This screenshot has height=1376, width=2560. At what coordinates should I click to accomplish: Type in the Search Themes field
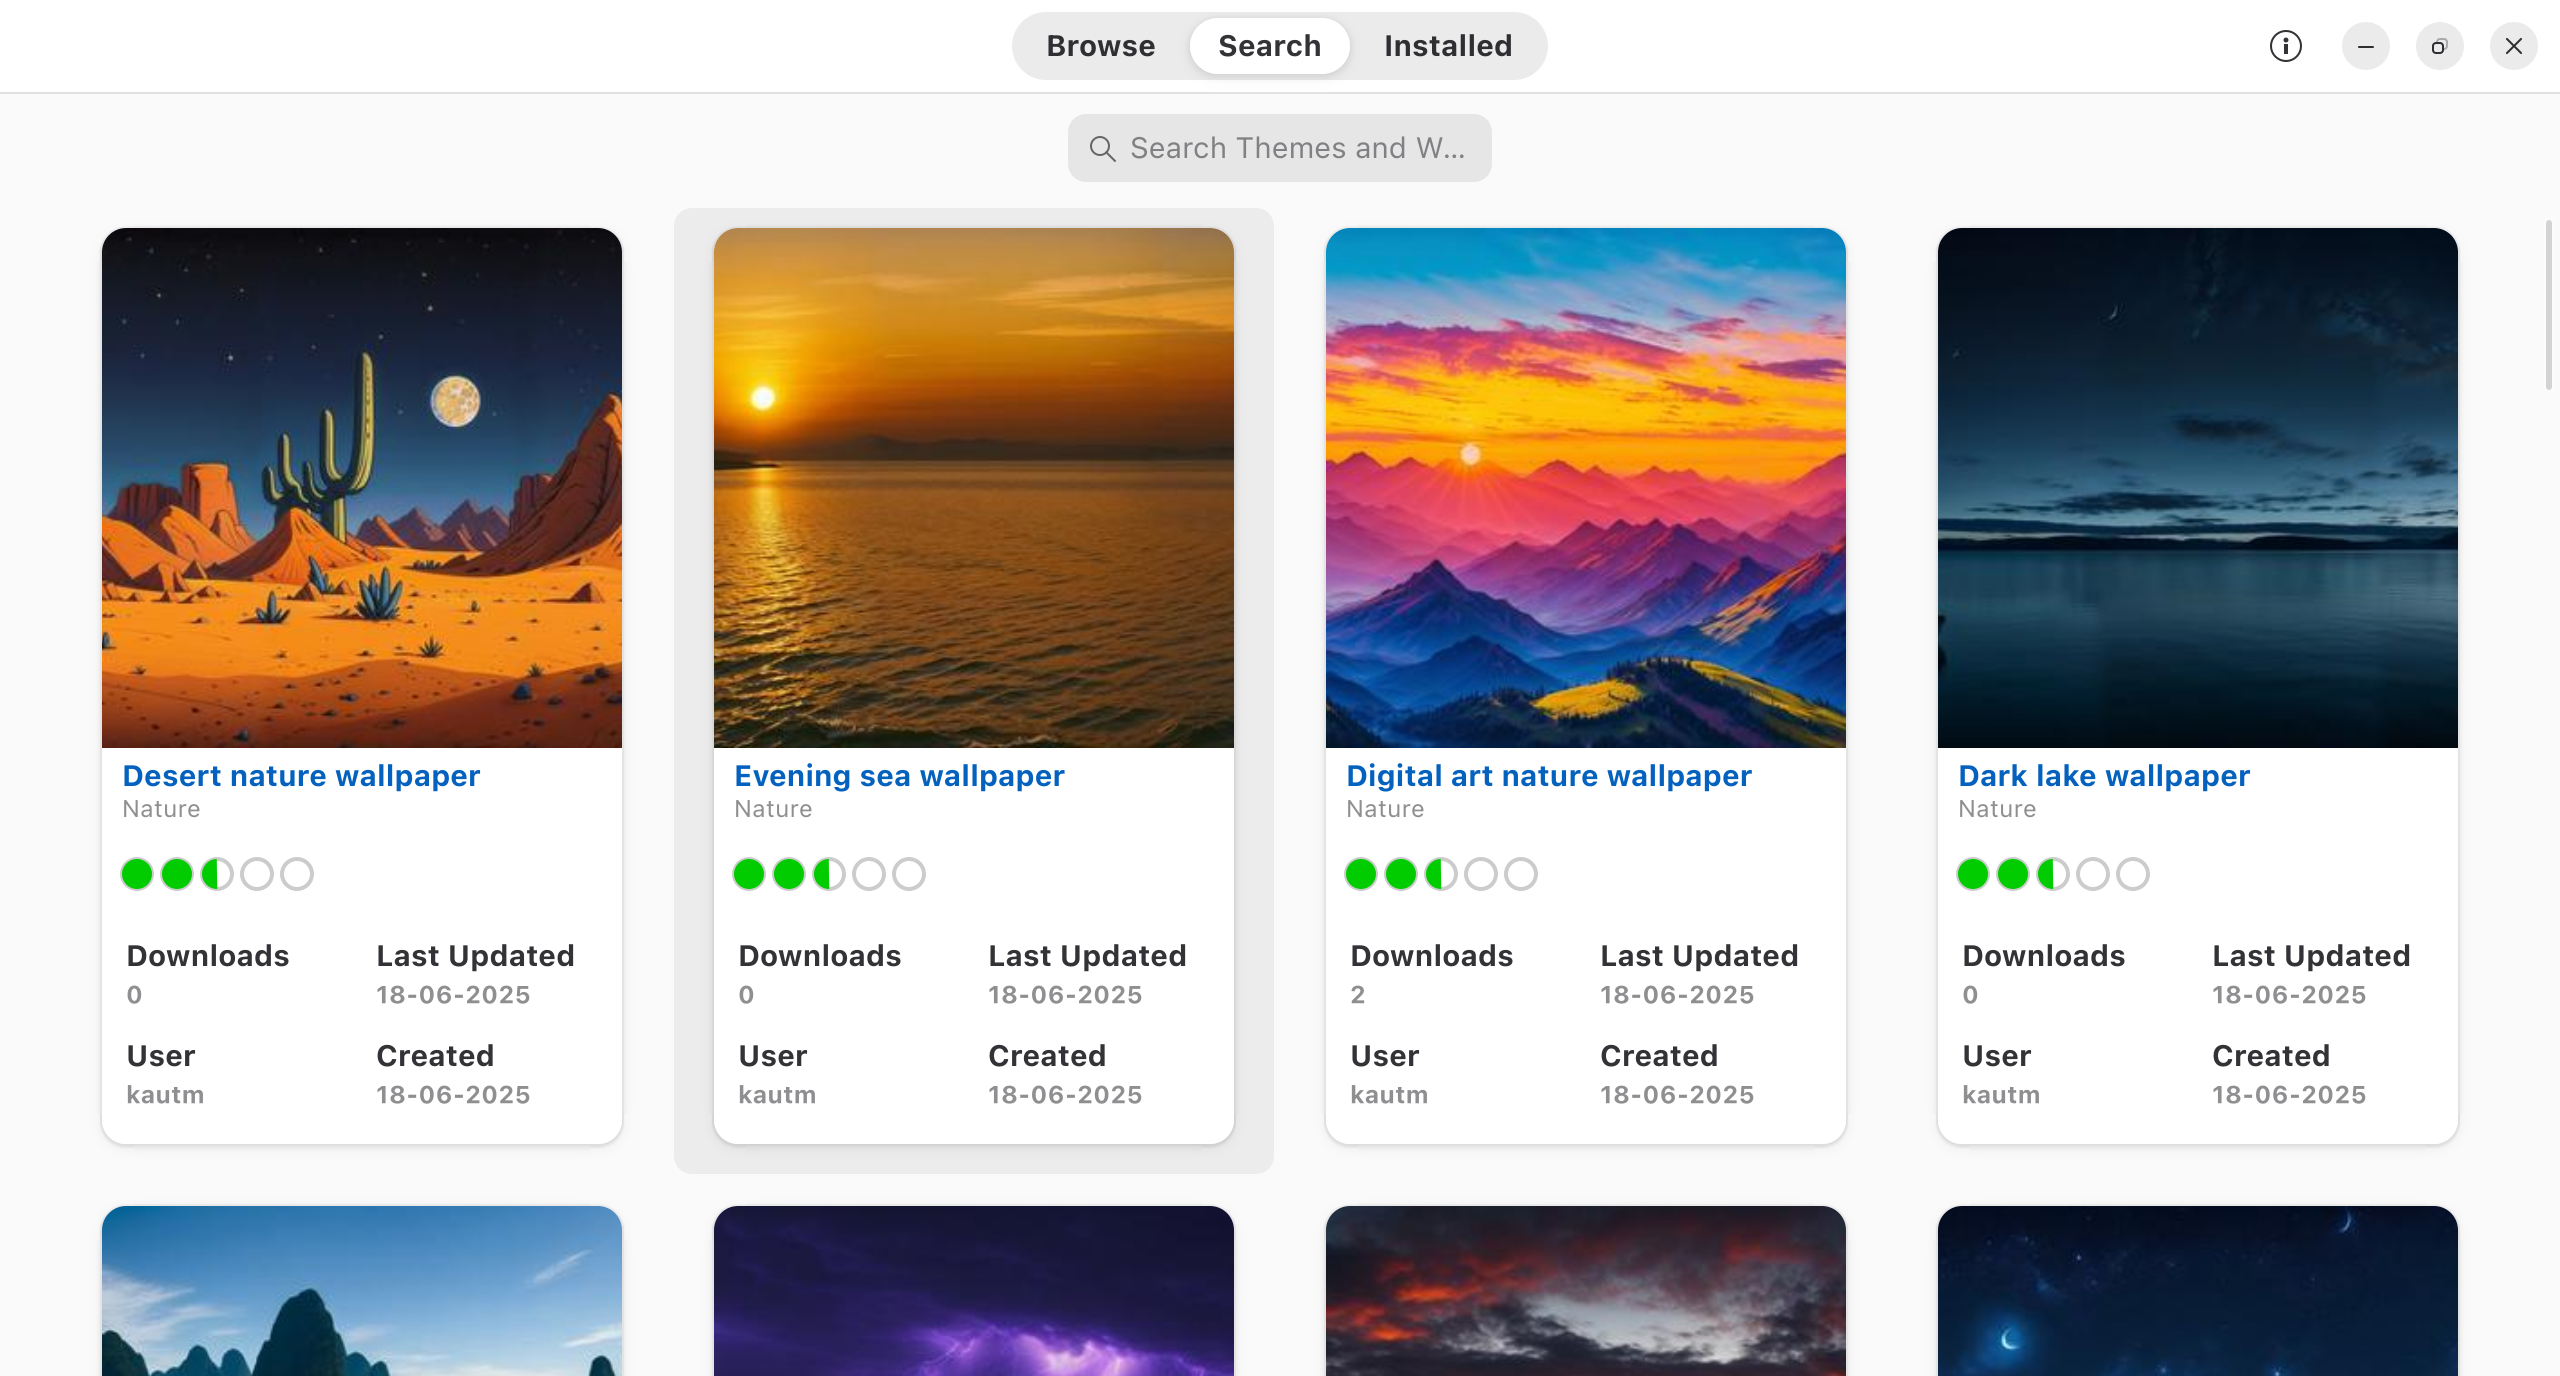(1296, 149)
